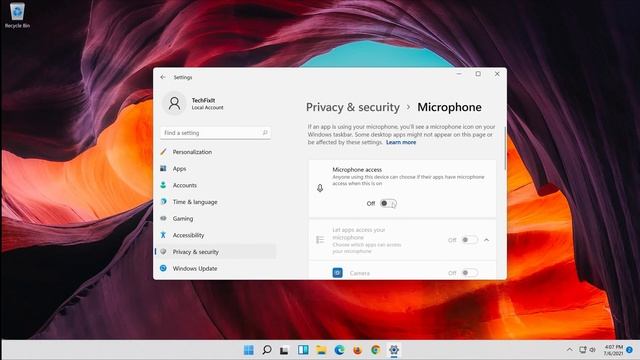Click the Find a setting search box
The height and width of the screenshot is (360, 640).
point(215,133)
